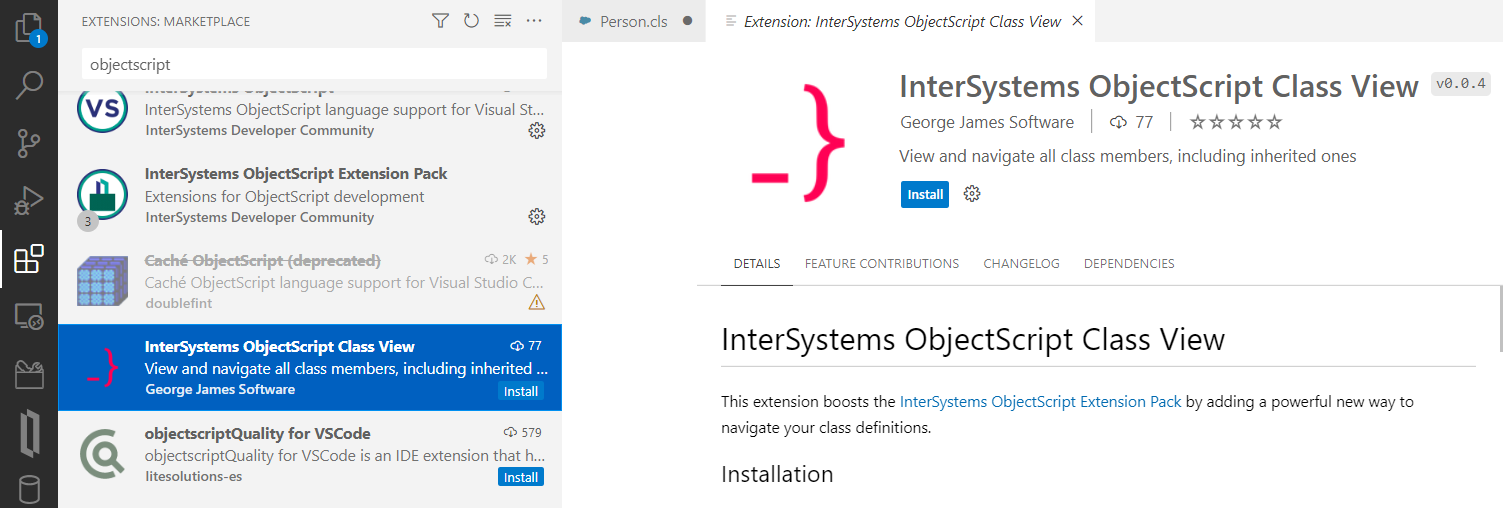Open the suitcase-shaped activity bar icon
This screenshot has width=1503, height=508.
click(29, 375)
